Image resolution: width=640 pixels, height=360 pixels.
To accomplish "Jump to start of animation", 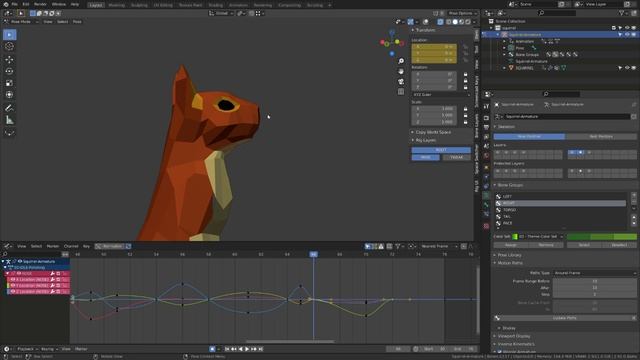I will click(x=227, y=349).
